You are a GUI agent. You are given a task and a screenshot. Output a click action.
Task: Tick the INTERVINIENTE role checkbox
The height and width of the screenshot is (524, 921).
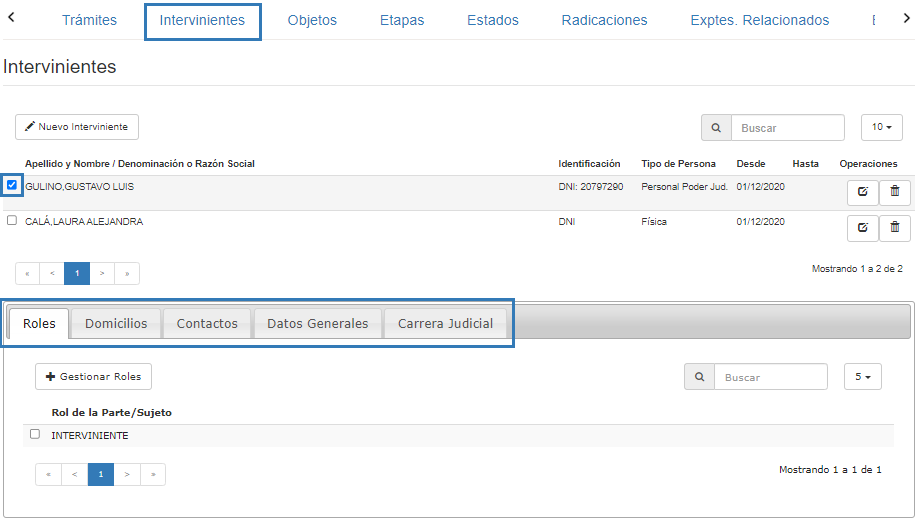pos(35,434)
